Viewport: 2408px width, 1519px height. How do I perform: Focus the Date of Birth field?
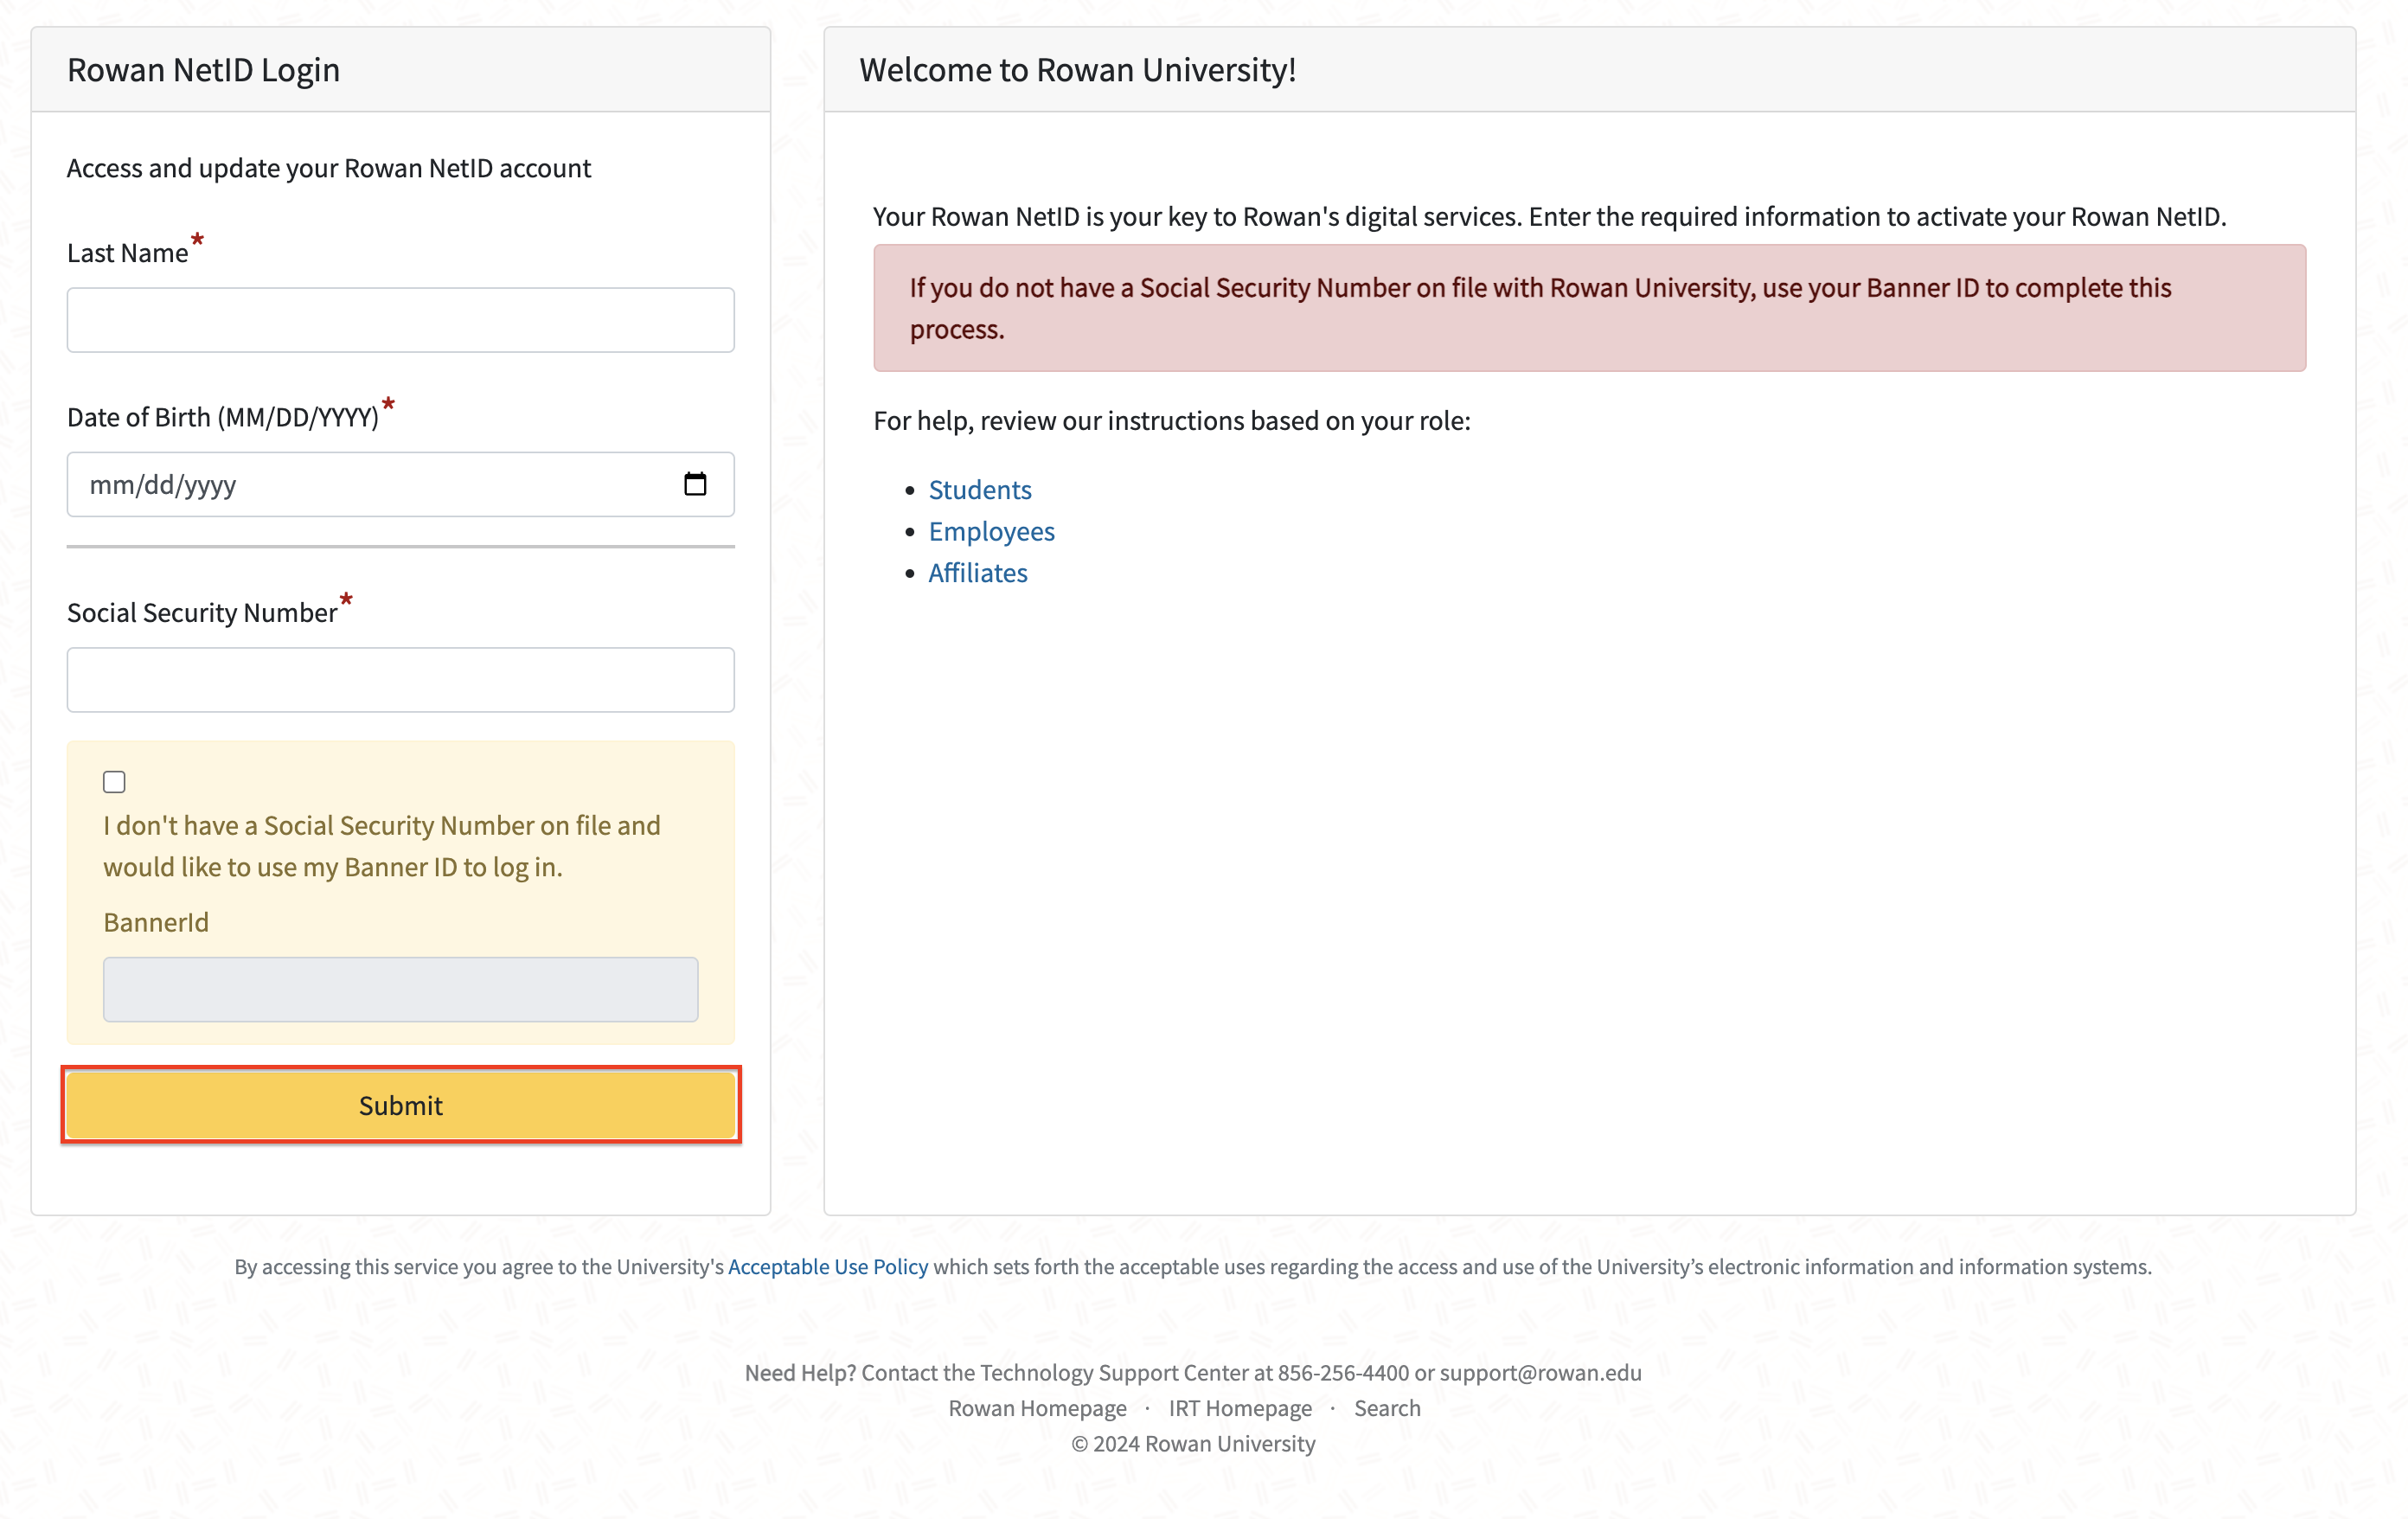click(400, 484)
